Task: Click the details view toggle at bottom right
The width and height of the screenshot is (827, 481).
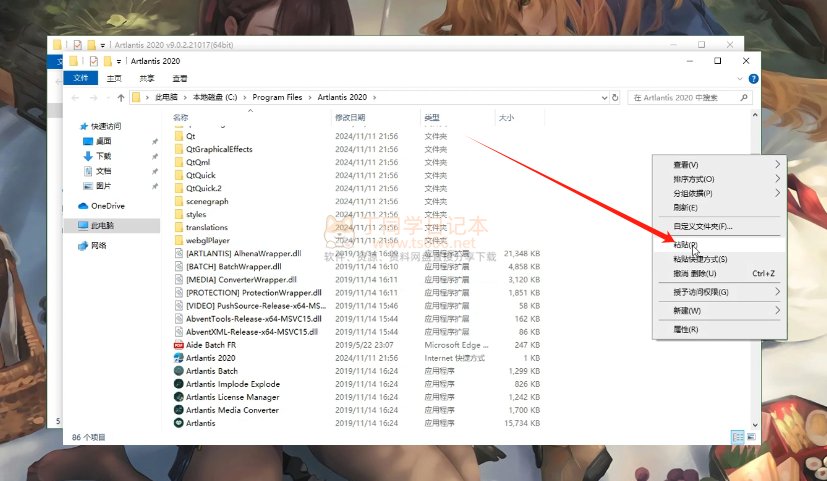Action: [x=737, y=437]
